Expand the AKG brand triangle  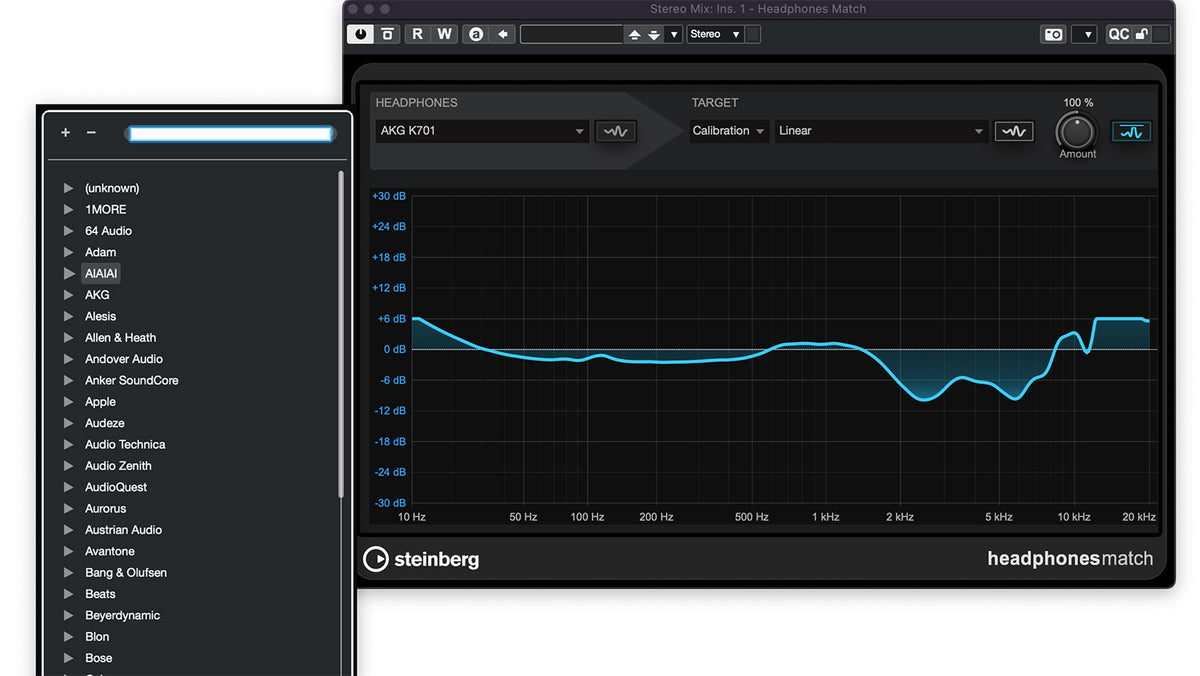click(x=69, y=295)
